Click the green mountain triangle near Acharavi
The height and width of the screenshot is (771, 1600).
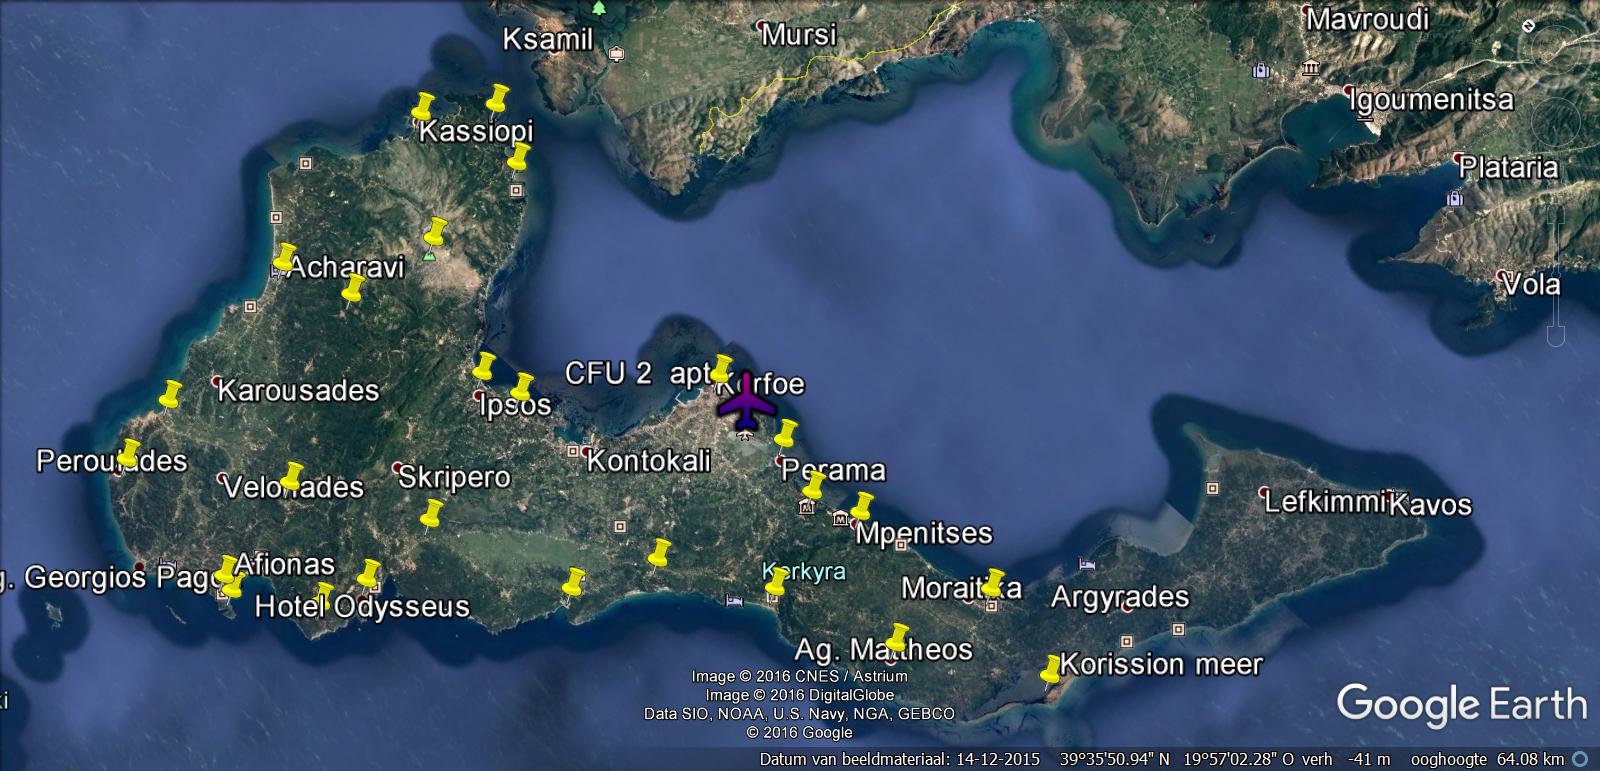429,256
